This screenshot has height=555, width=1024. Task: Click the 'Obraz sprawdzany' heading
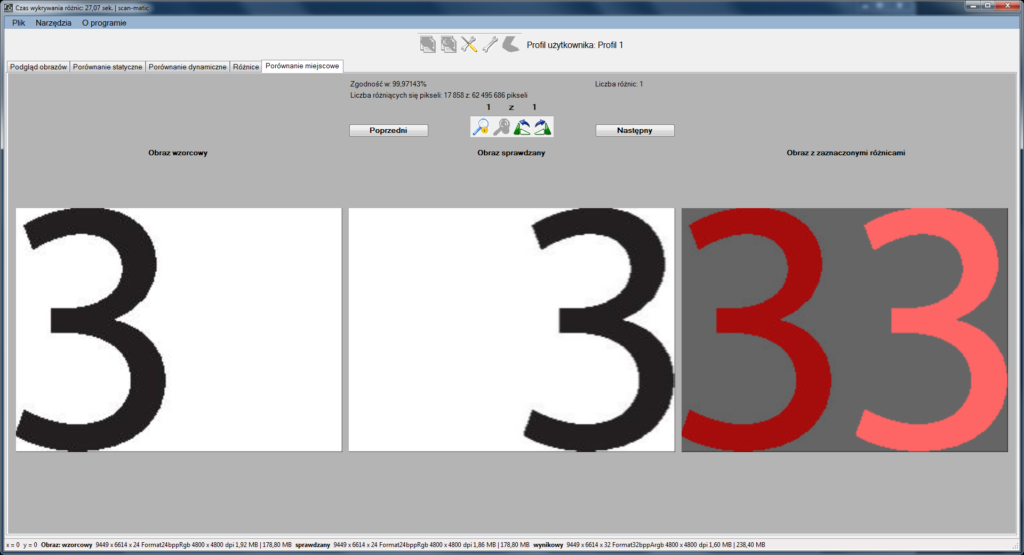click(511, 153)
